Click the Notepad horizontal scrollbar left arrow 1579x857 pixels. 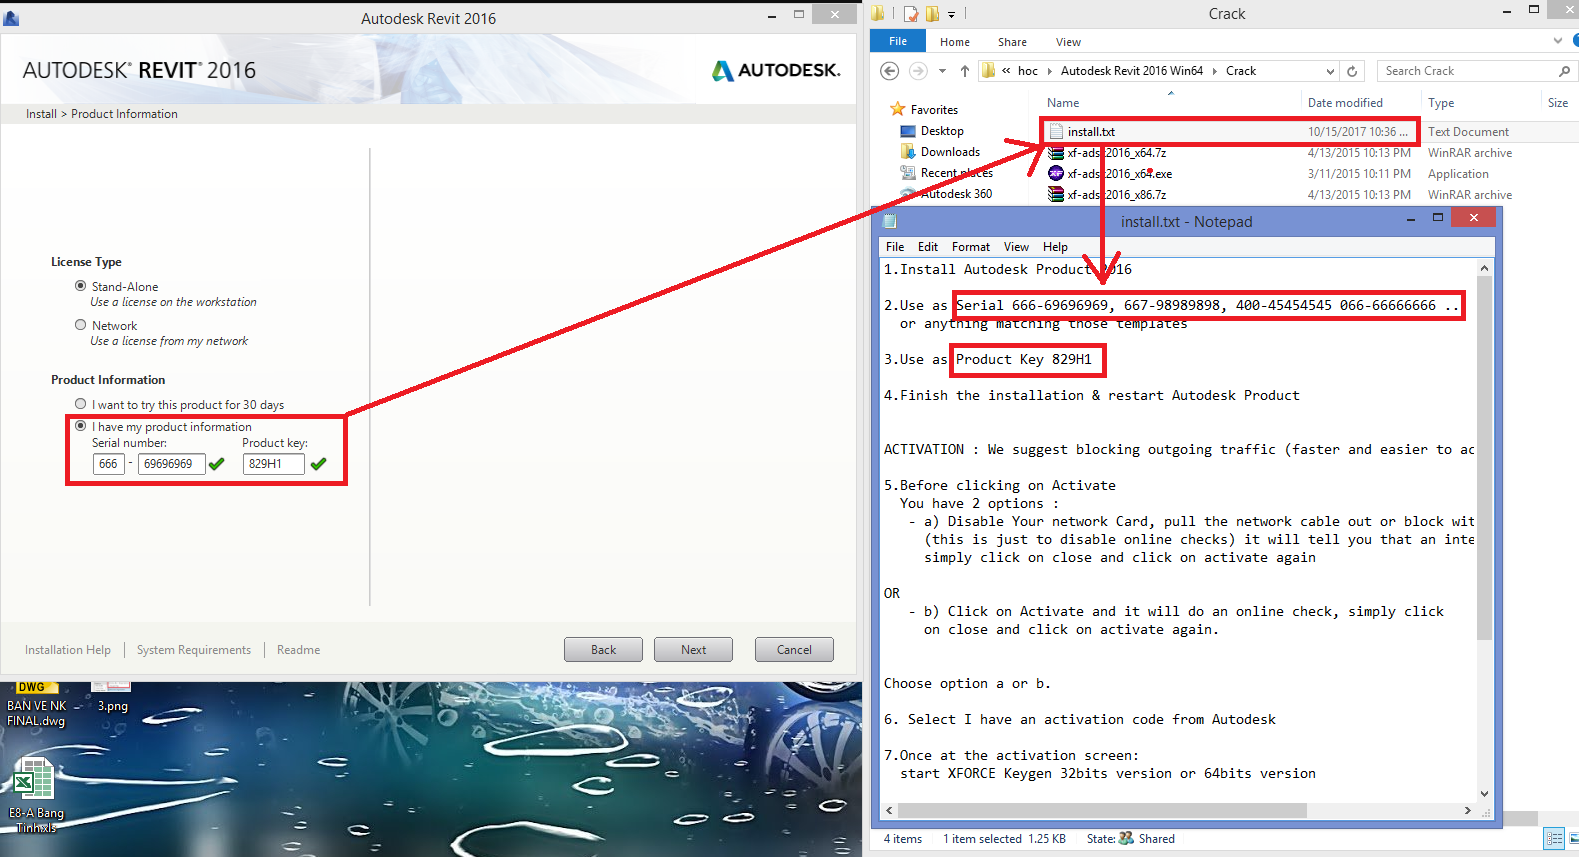click(x=889, y=810)
